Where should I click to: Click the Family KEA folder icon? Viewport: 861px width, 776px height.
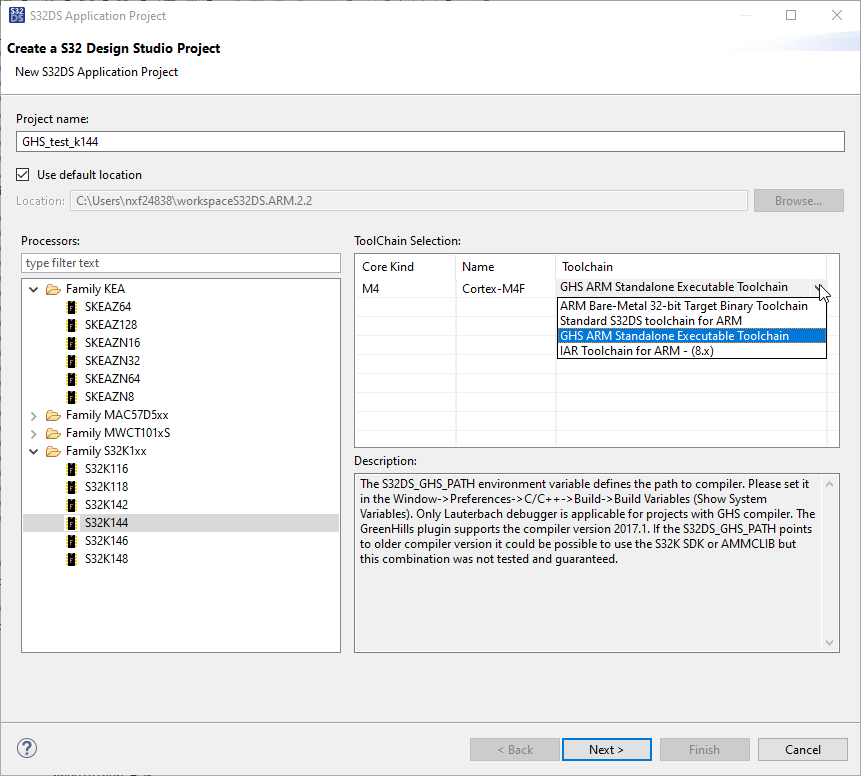[x=53, y=288]
